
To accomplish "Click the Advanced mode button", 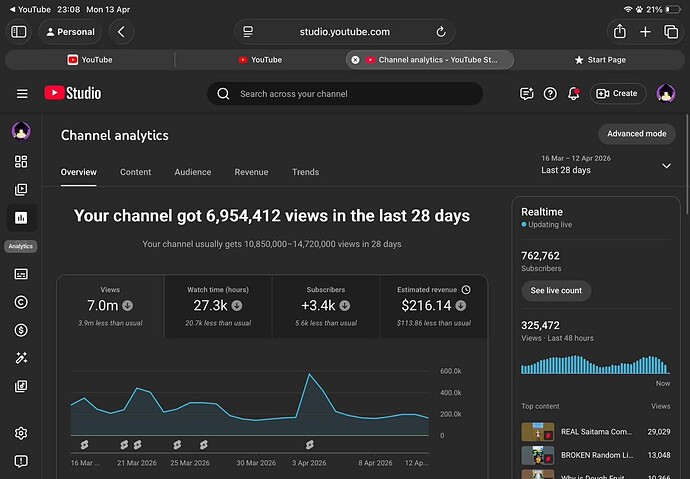I will [637, 134].
